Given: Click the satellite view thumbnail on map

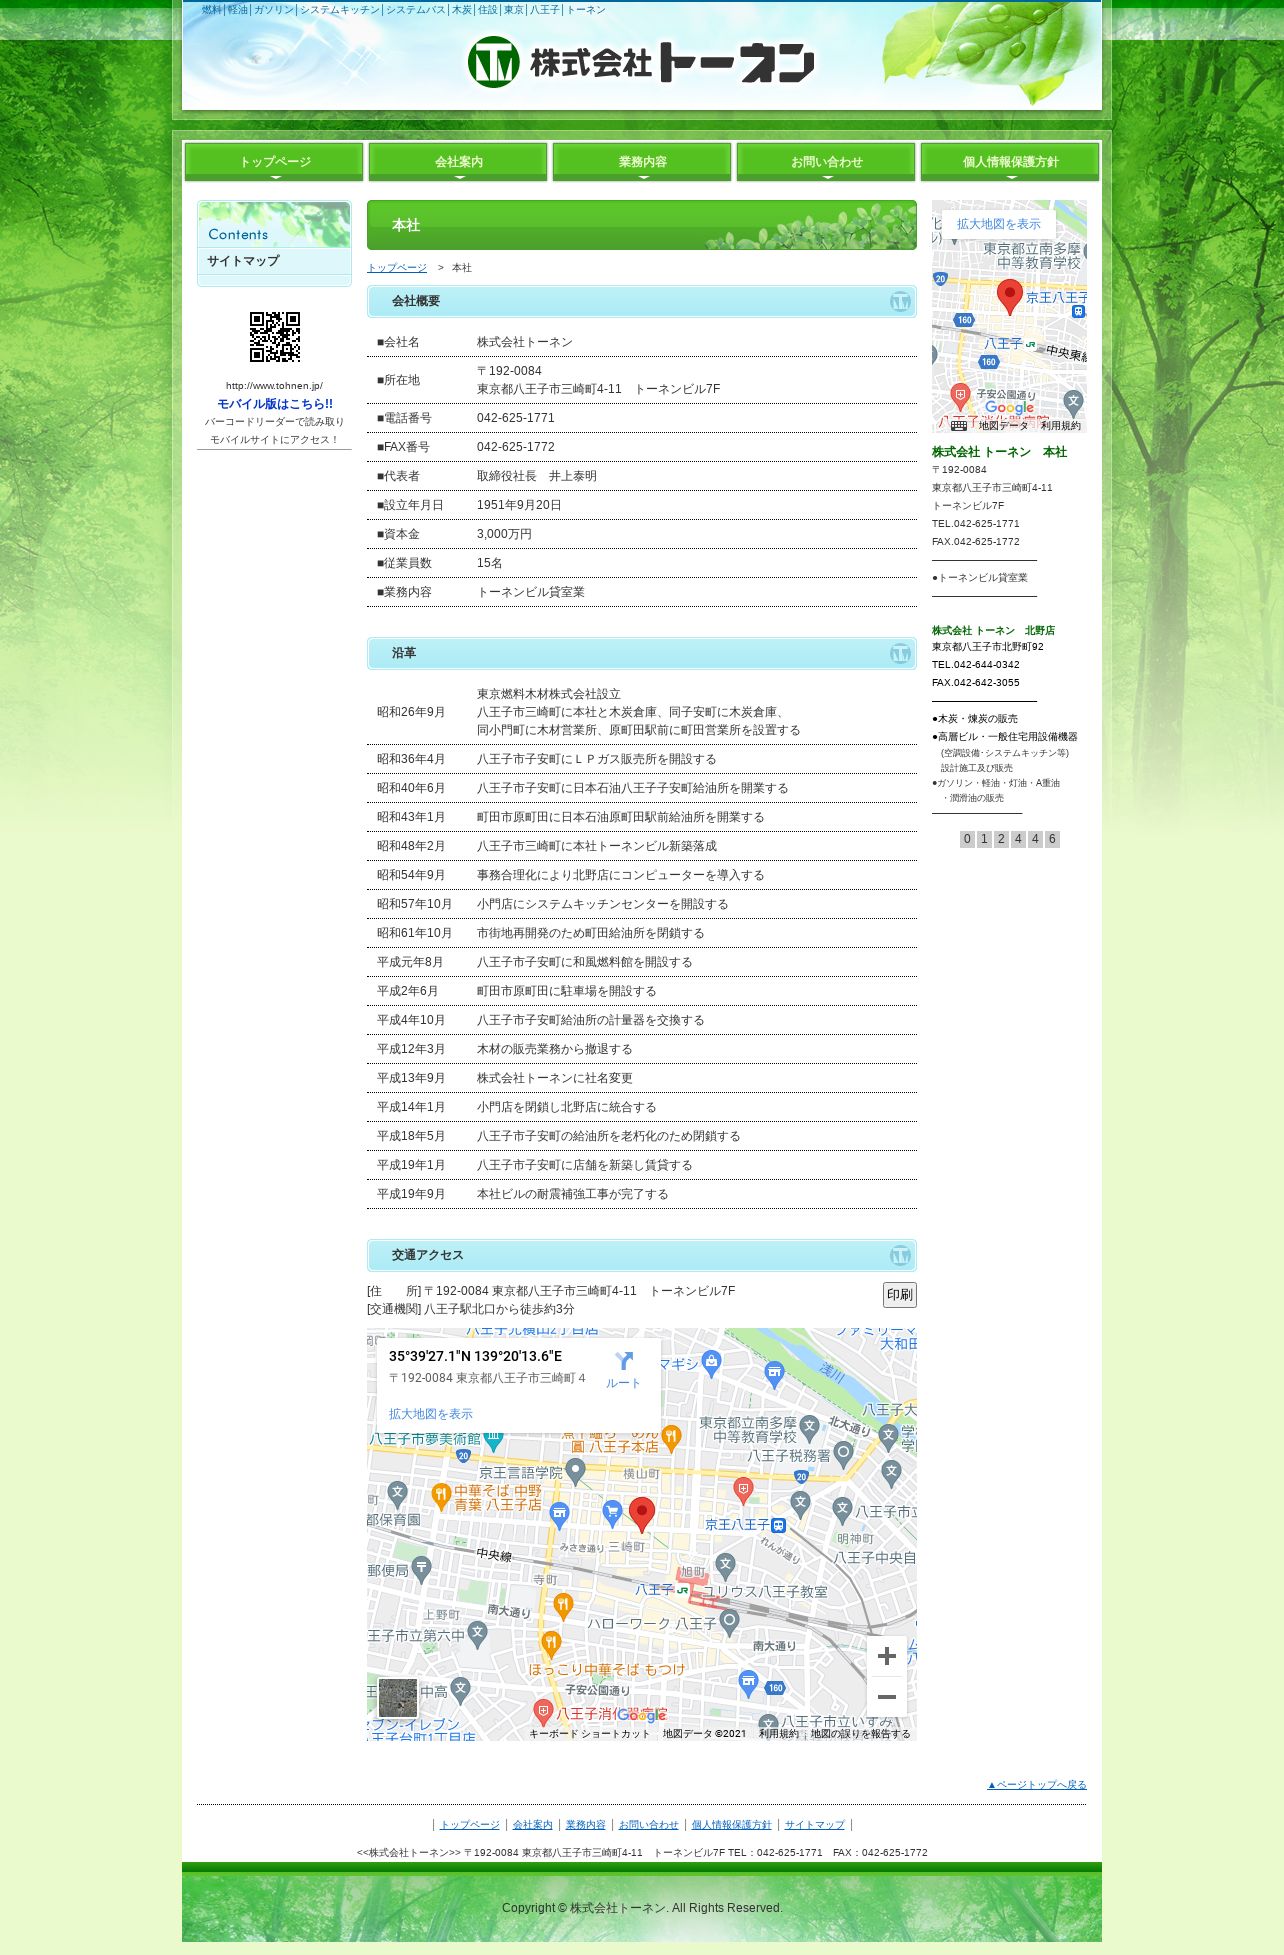Looking at the screenshot, I should click(397, 1698).
